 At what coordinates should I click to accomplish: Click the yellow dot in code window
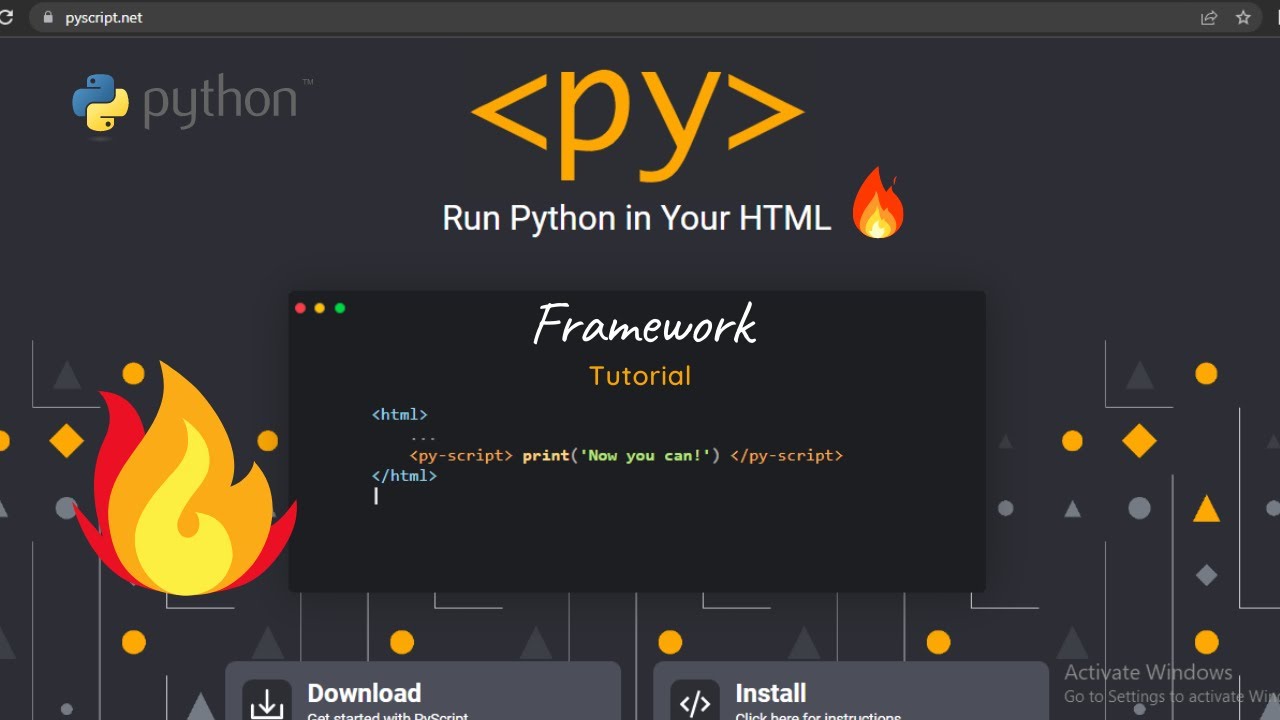coord(320,308)
